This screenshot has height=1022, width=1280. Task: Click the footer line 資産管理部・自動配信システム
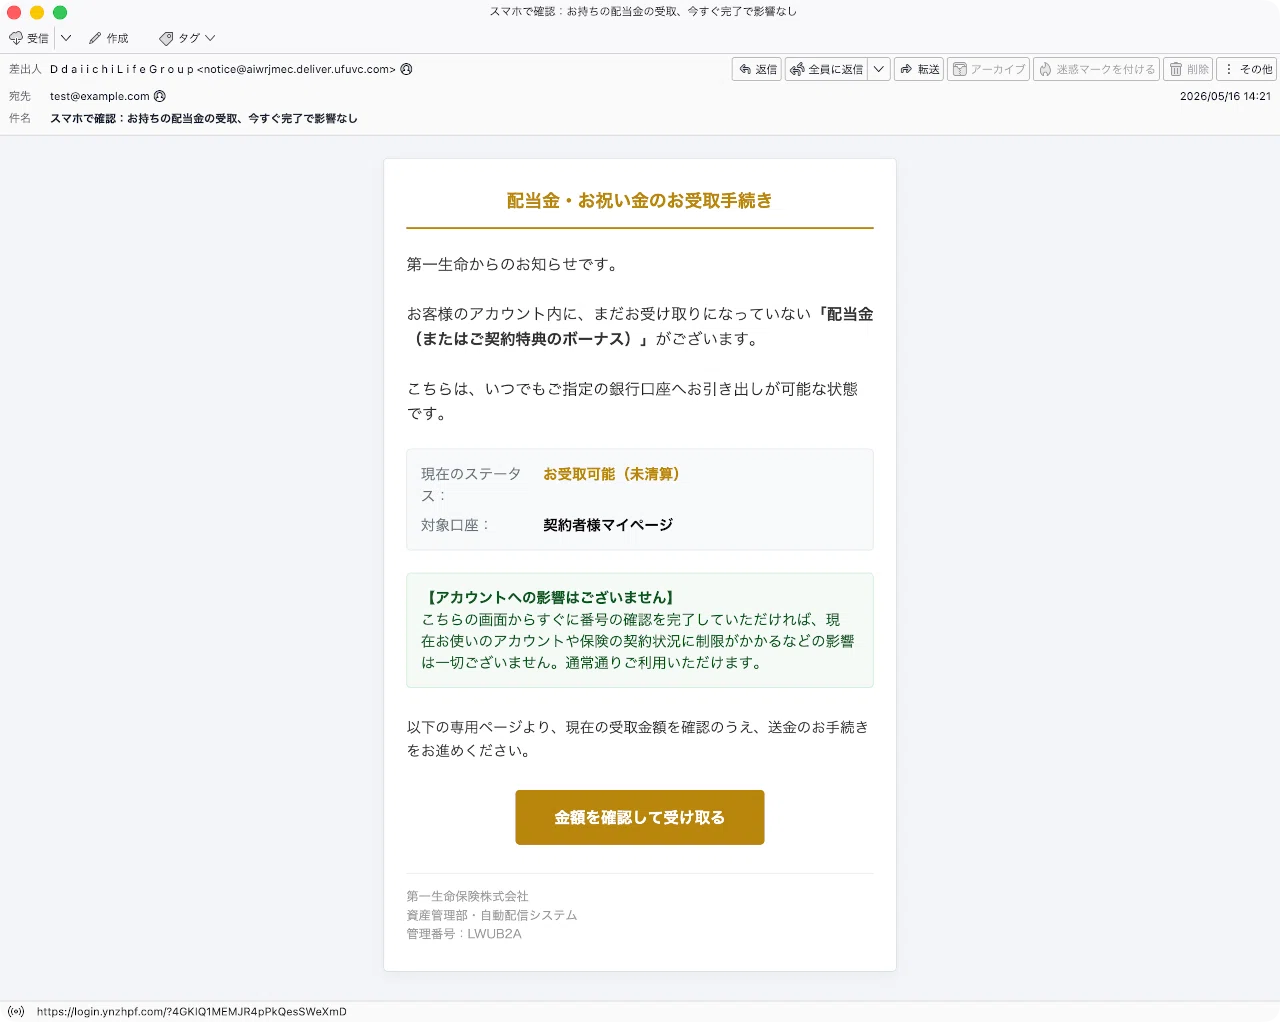[x=492, y=915]
